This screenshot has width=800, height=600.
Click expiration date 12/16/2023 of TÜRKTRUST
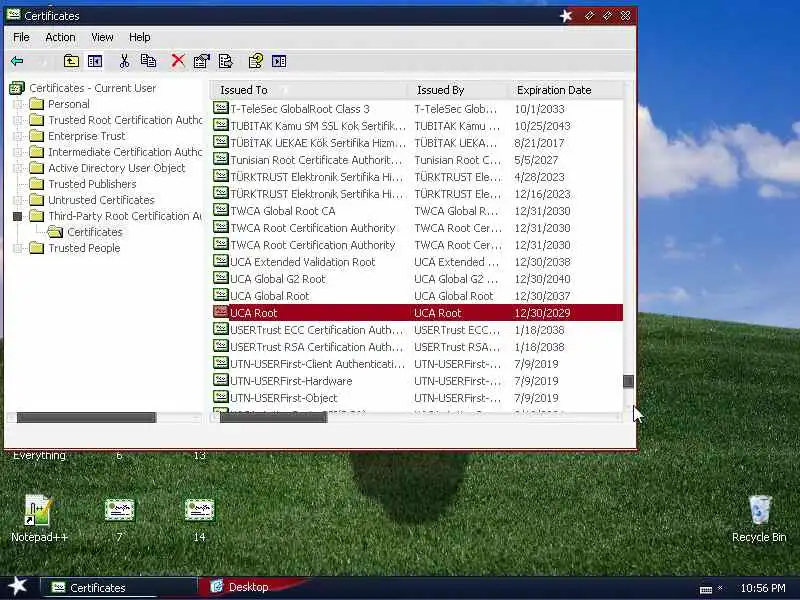(542, 194)
